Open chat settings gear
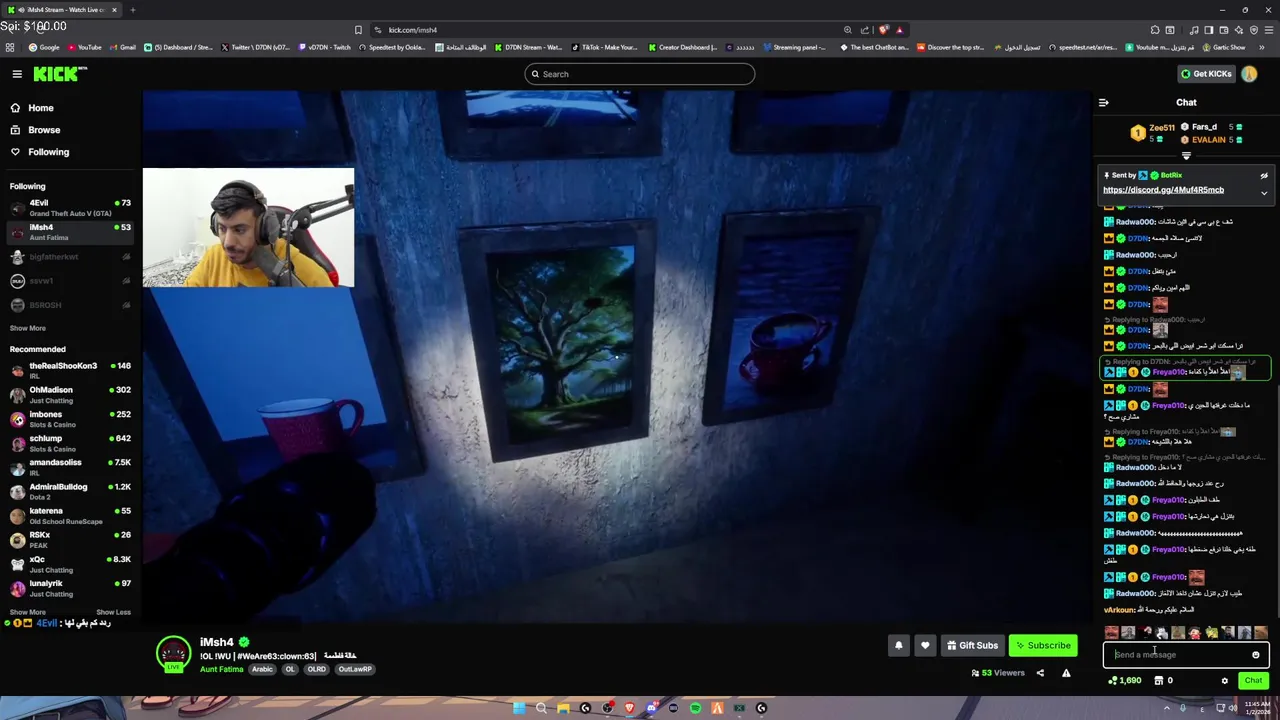This screenshot has width=1280, height=720. coord(1224,681)
